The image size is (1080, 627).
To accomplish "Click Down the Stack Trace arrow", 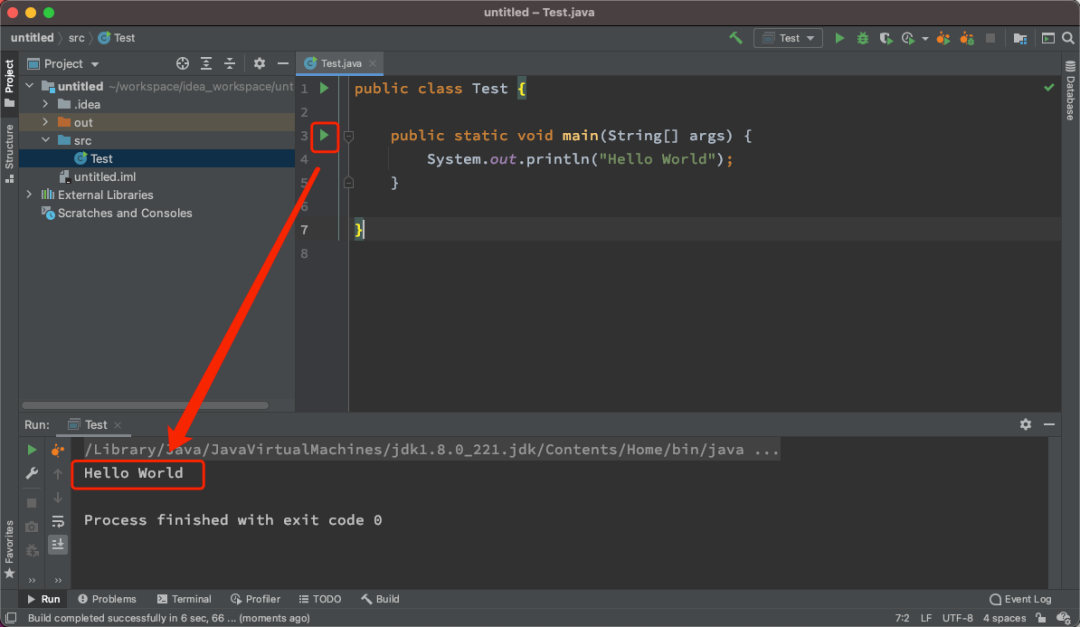I will pos(58,497).
